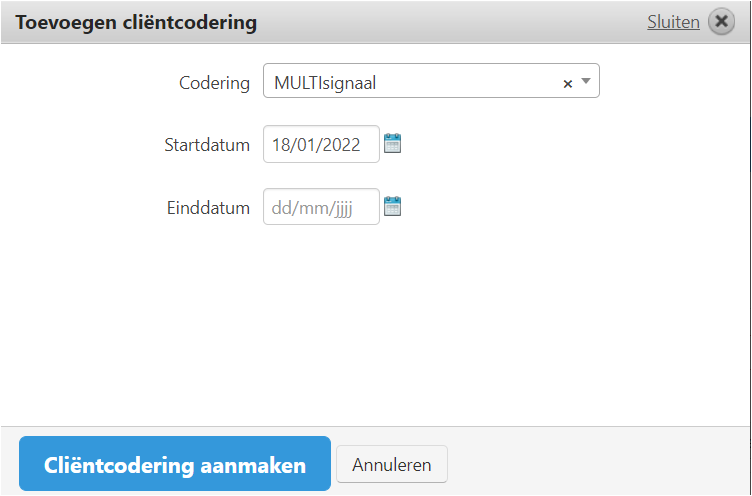Click the Toevoegen cliëntcodering dialog title

(x=136, y=22)
